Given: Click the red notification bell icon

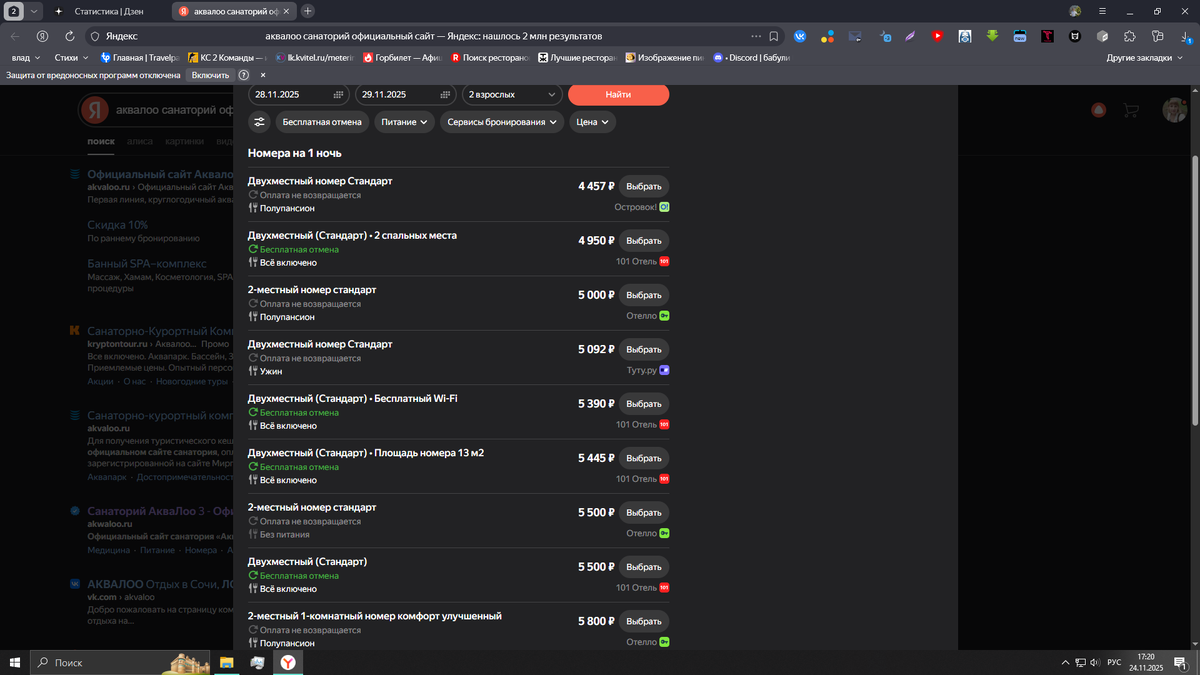Looking at the screenshot, I should [1099, 110].
